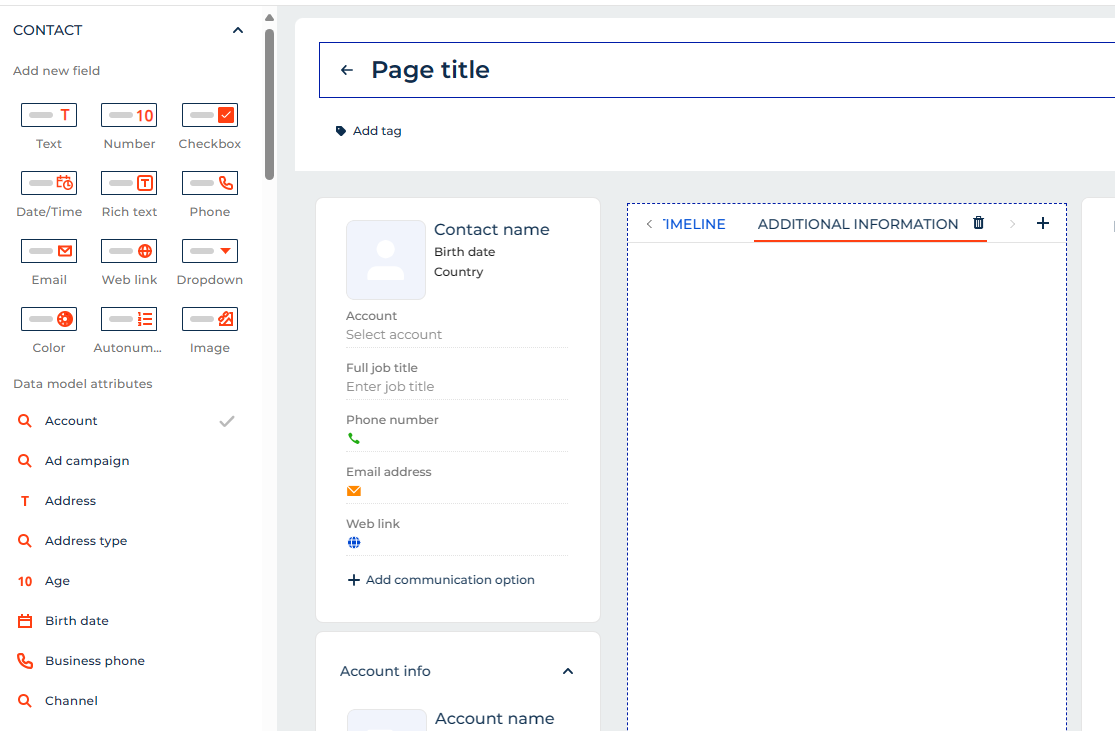Click the checkmark next to Account attribute
1115x731 pixels.
pos(227,421)
